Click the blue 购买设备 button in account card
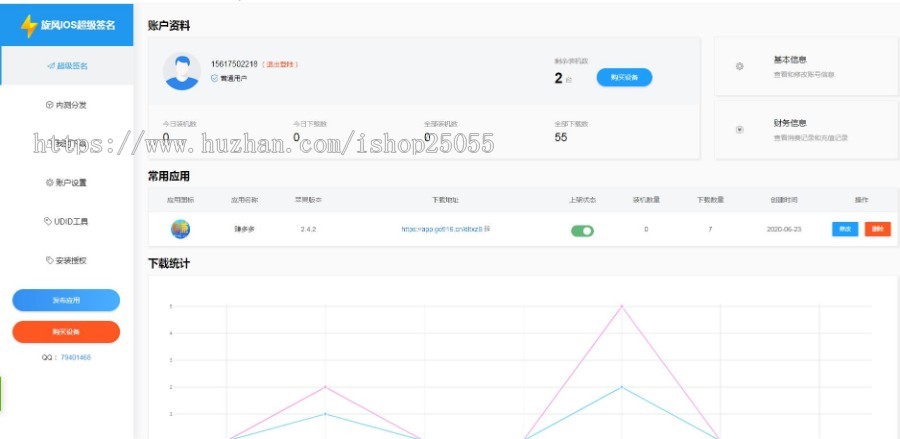 [624, 77]
